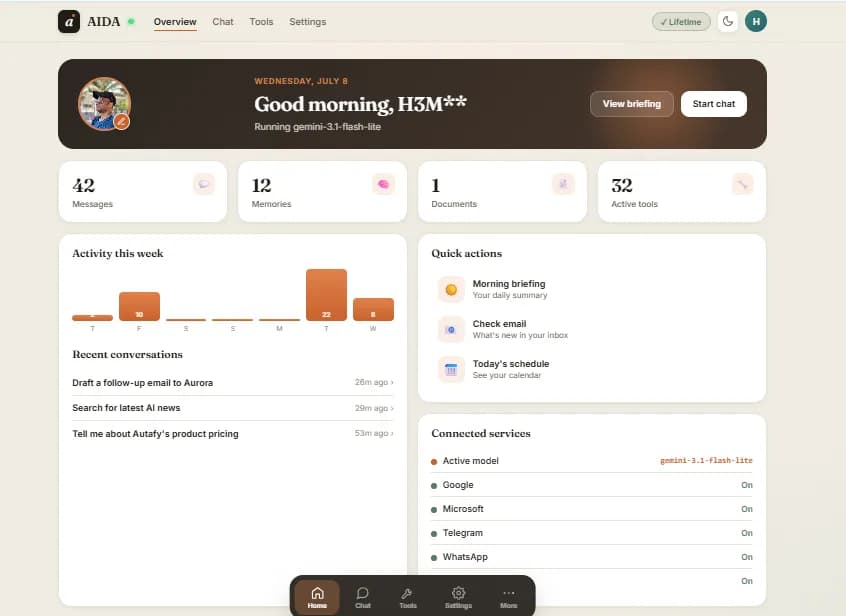Click the Telegram service row name
This screenshot has height=616, width=846.
[x=463, y=533]
